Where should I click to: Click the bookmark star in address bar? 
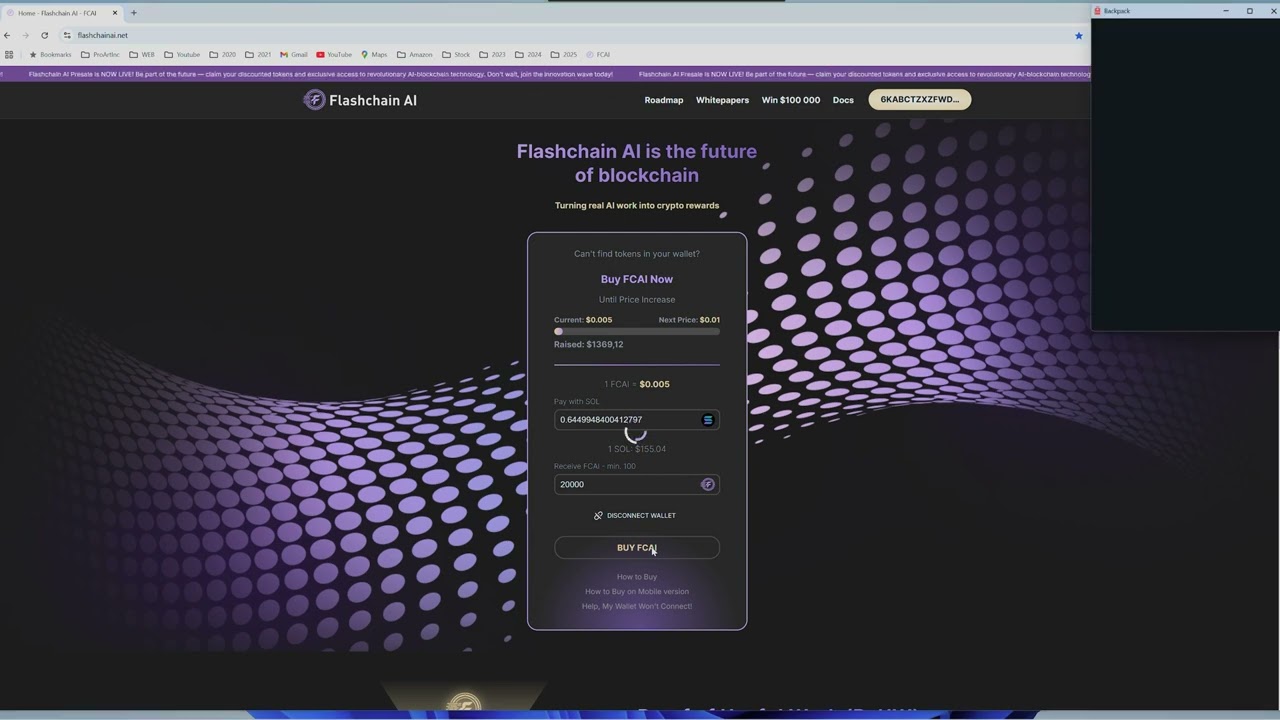tap(1079, 35)
